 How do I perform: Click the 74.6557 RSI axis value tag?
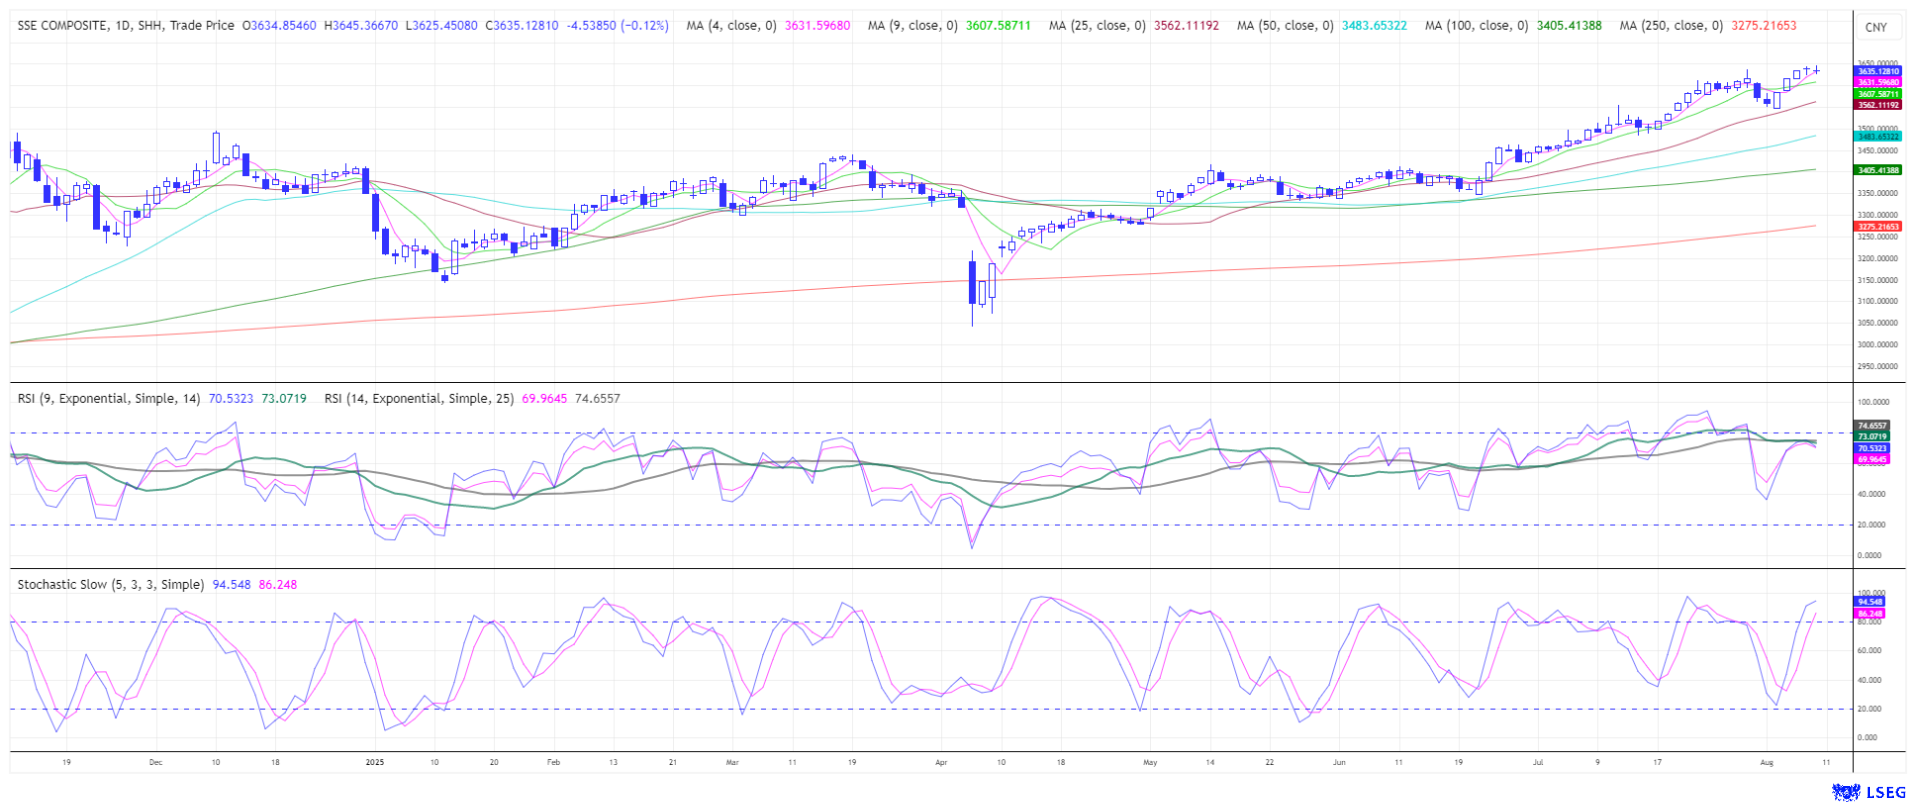coord(1872,426)
